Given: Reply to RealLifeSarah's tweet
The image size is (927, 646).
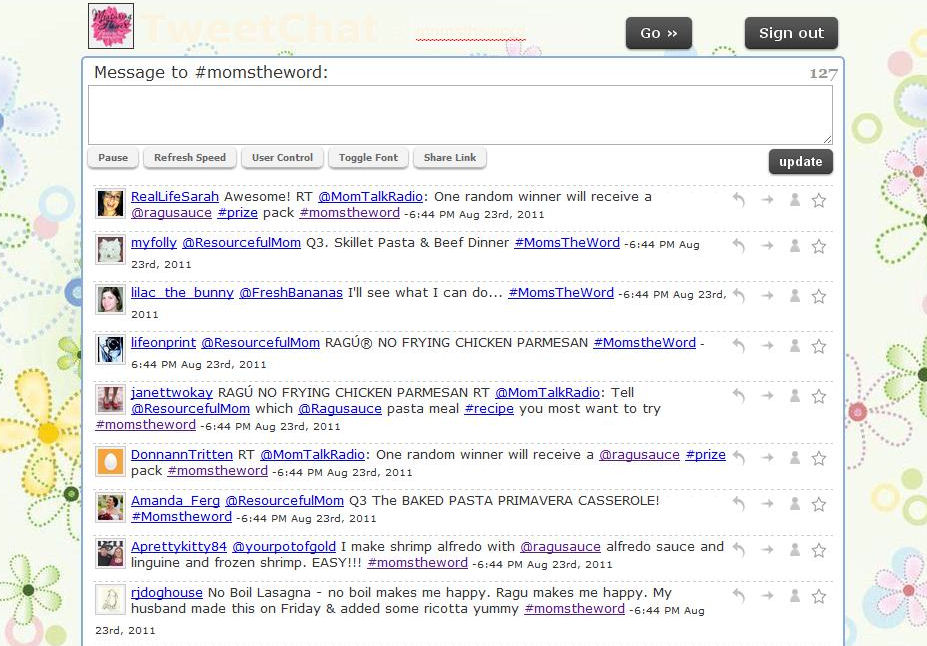Looking at the screenshot, I should (x=738, y=200).
